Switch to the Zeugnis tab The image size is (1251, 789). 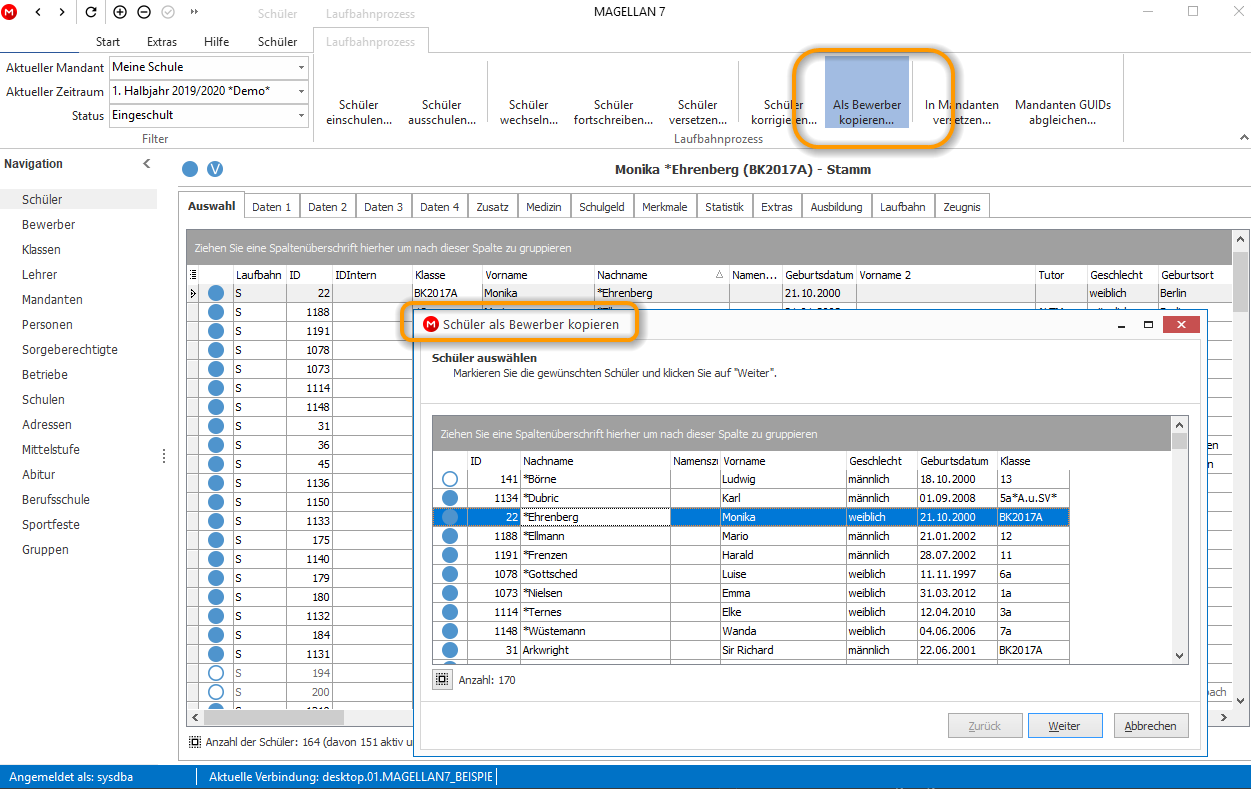961,207
